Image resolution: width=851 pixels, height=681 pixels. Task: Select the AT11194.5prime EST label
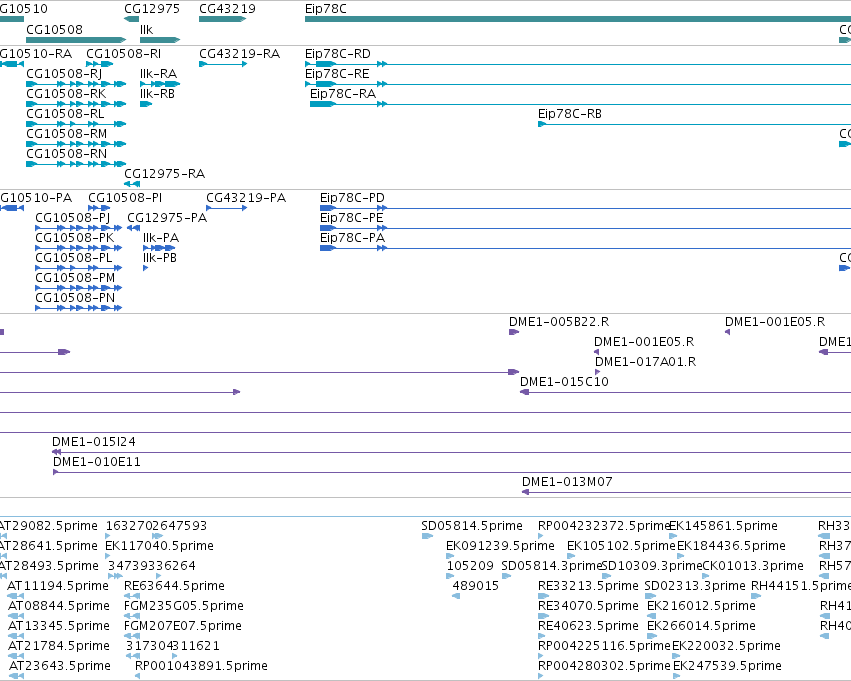coord(58,587)
